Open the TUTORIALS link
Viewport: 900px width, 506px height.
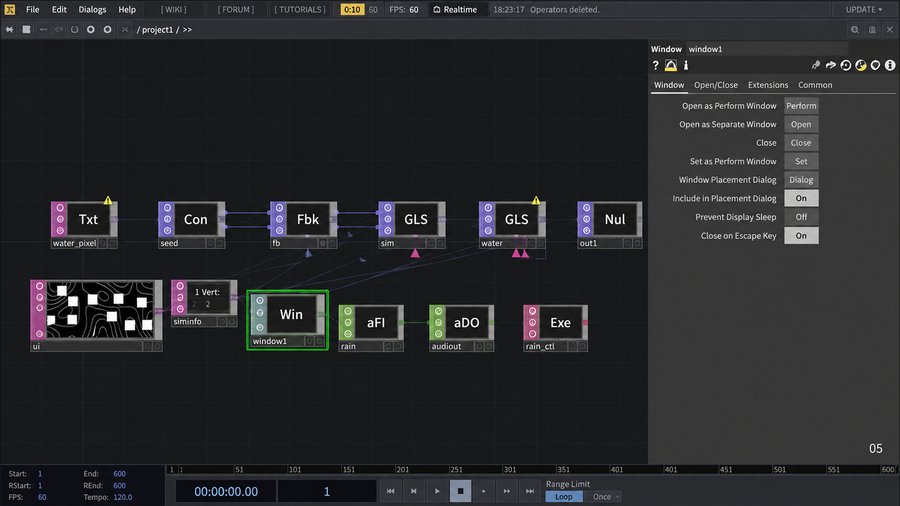click(x=300, y=9)
